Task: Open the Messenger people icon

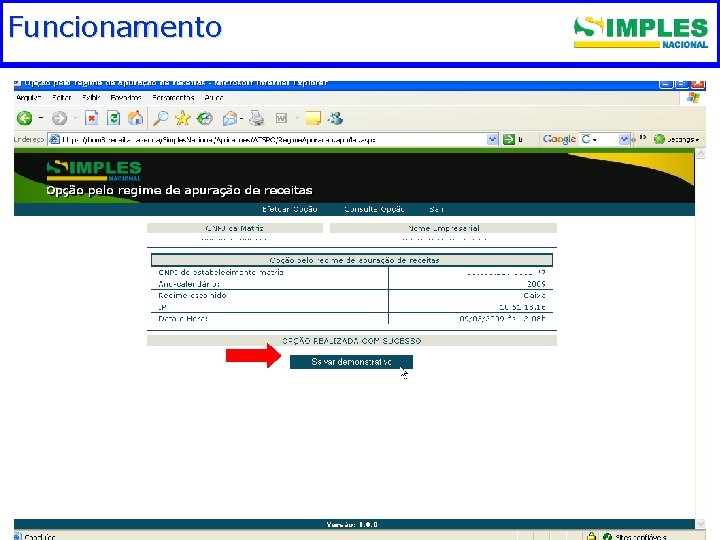Action: [x=335, y=118]
